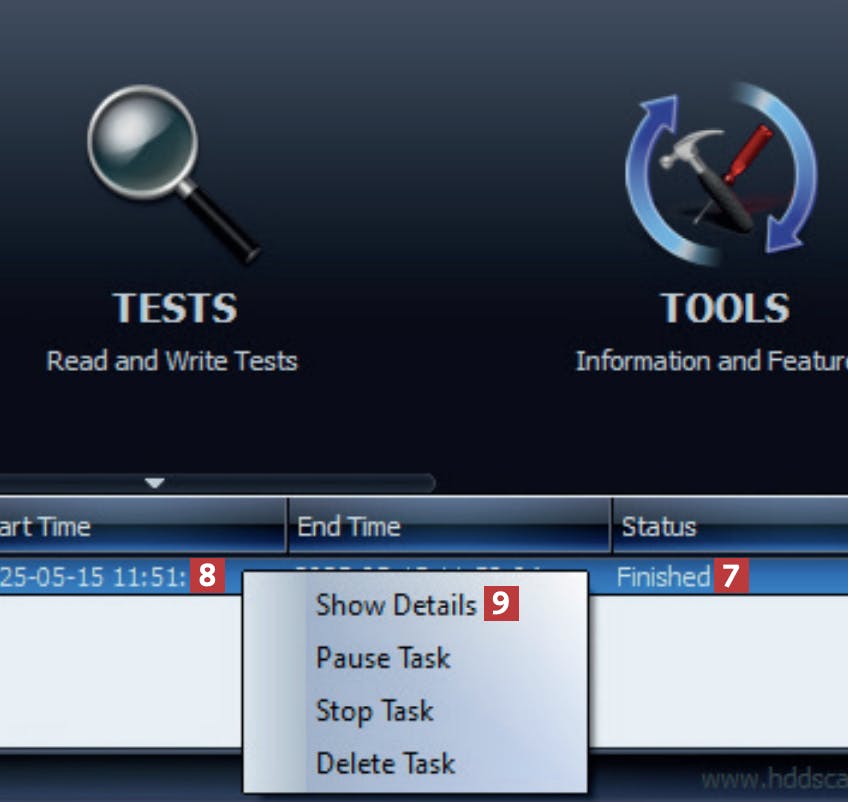The image size is (848, 802).
Task: Sort tasks by End Time column header
Action: coord(450,526)
